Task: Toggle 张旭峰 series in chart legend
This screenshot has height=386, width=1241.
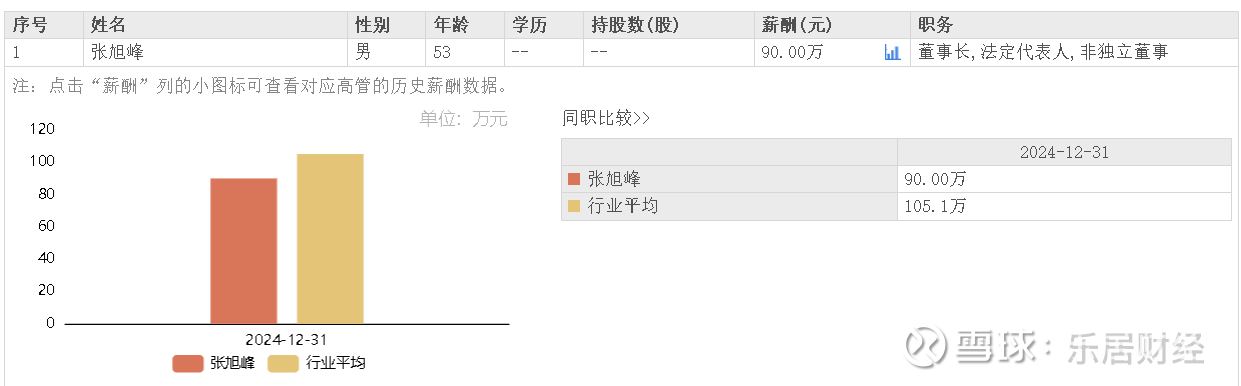Action: (213, 363)
